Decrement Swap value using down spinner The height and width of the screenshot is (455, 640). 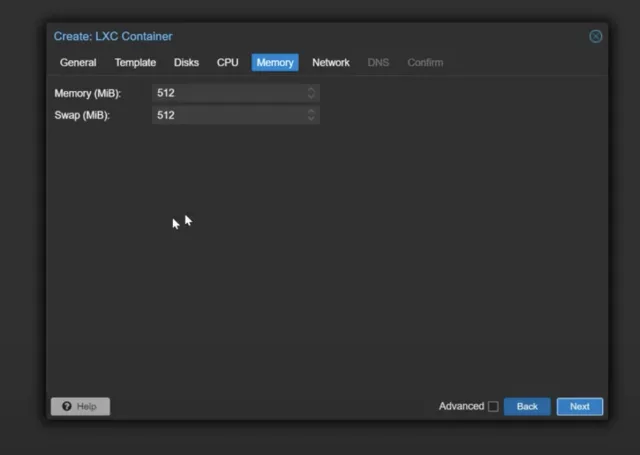click(311, 119)
